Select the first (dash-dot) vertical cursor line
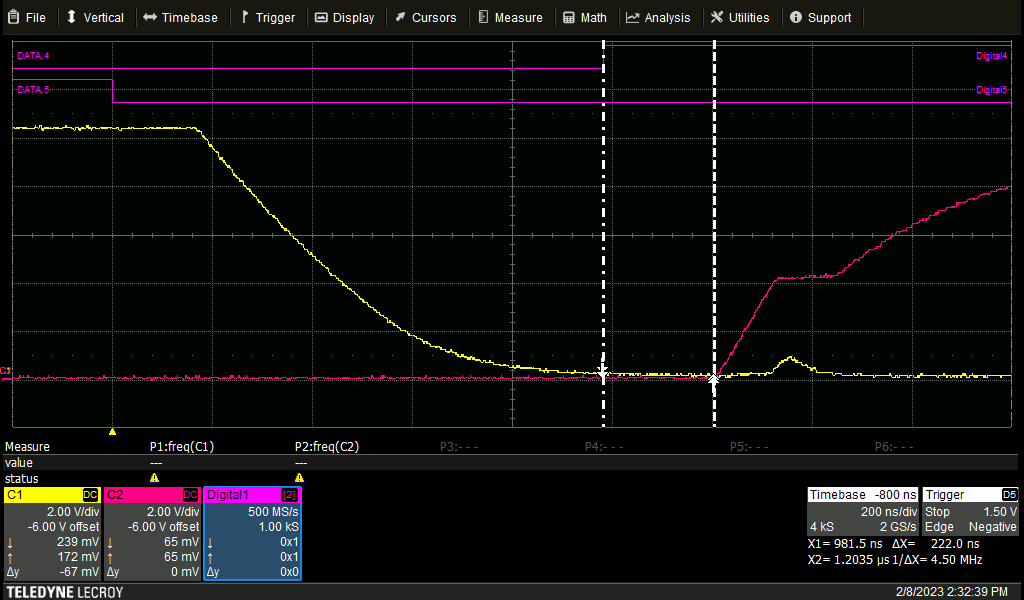 pos(603,235)
